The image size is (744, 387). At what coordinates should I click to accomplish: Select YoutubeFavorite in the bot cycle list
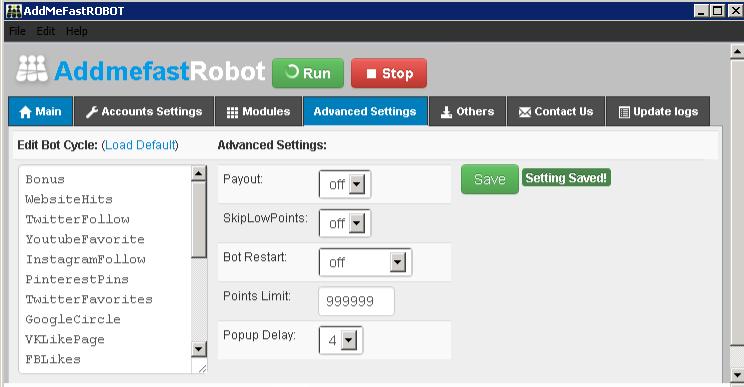(x=85, y=239)
